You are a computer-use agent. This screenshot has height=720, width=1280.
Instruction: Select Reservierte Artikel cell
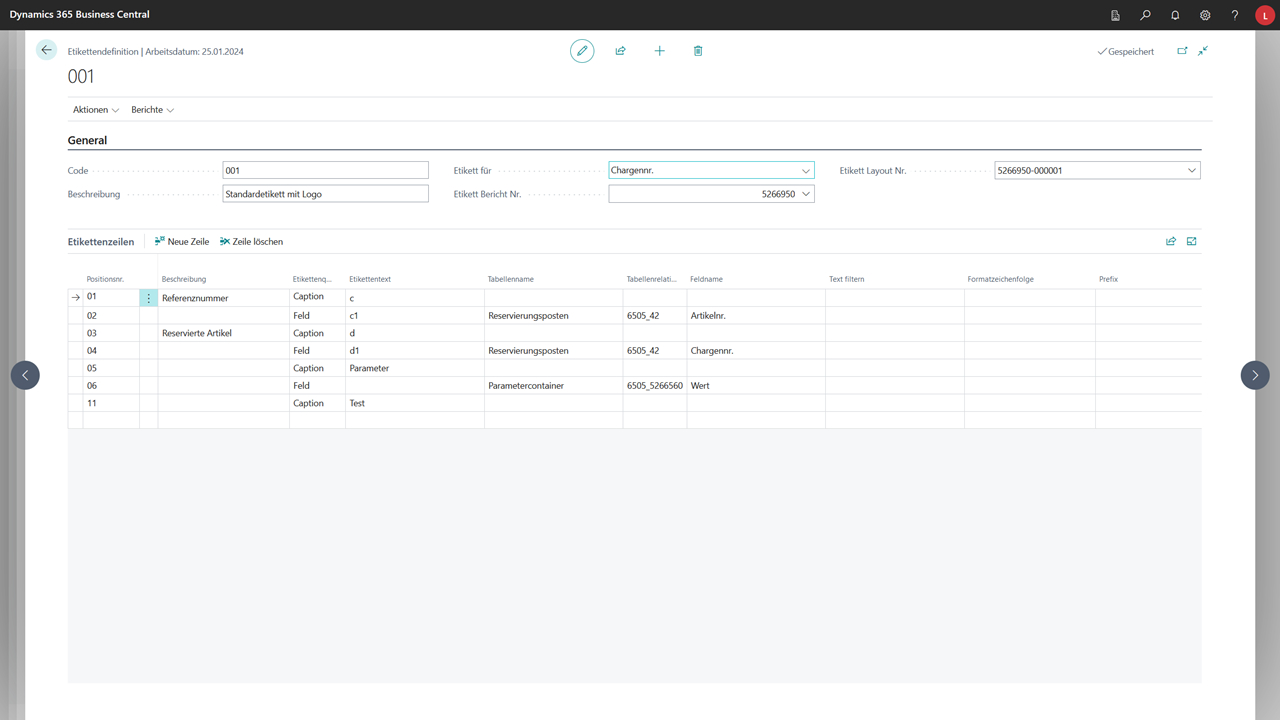tap(224, 333)
